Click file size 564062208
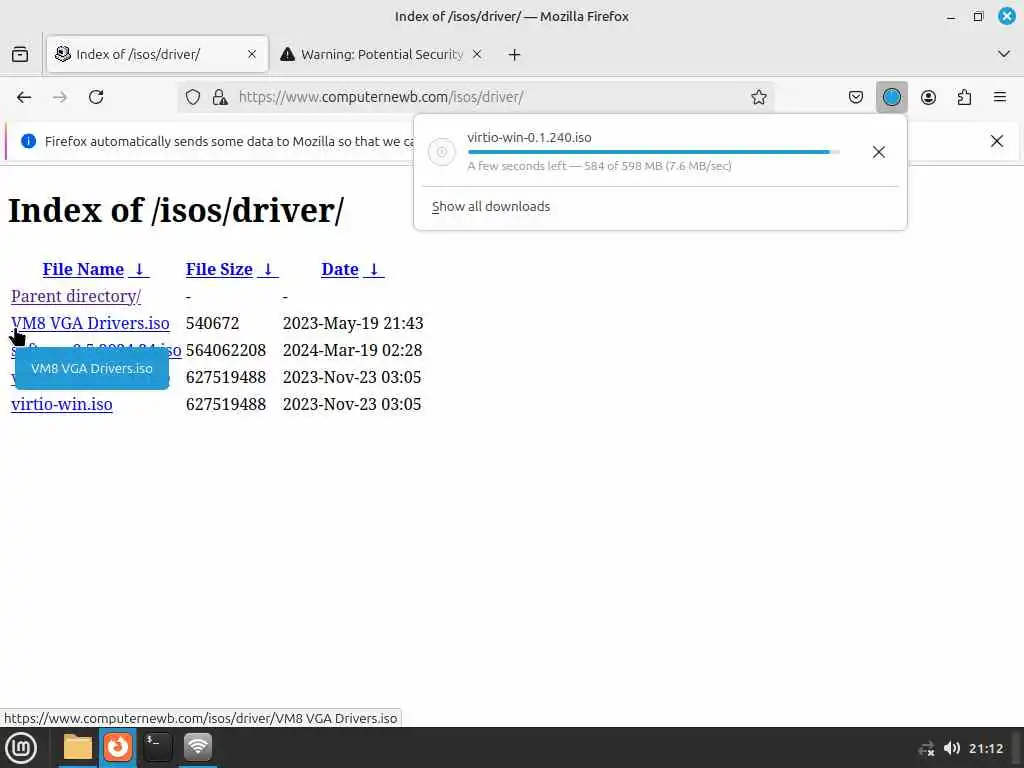 pyautogui.click(x=226, y=351)
